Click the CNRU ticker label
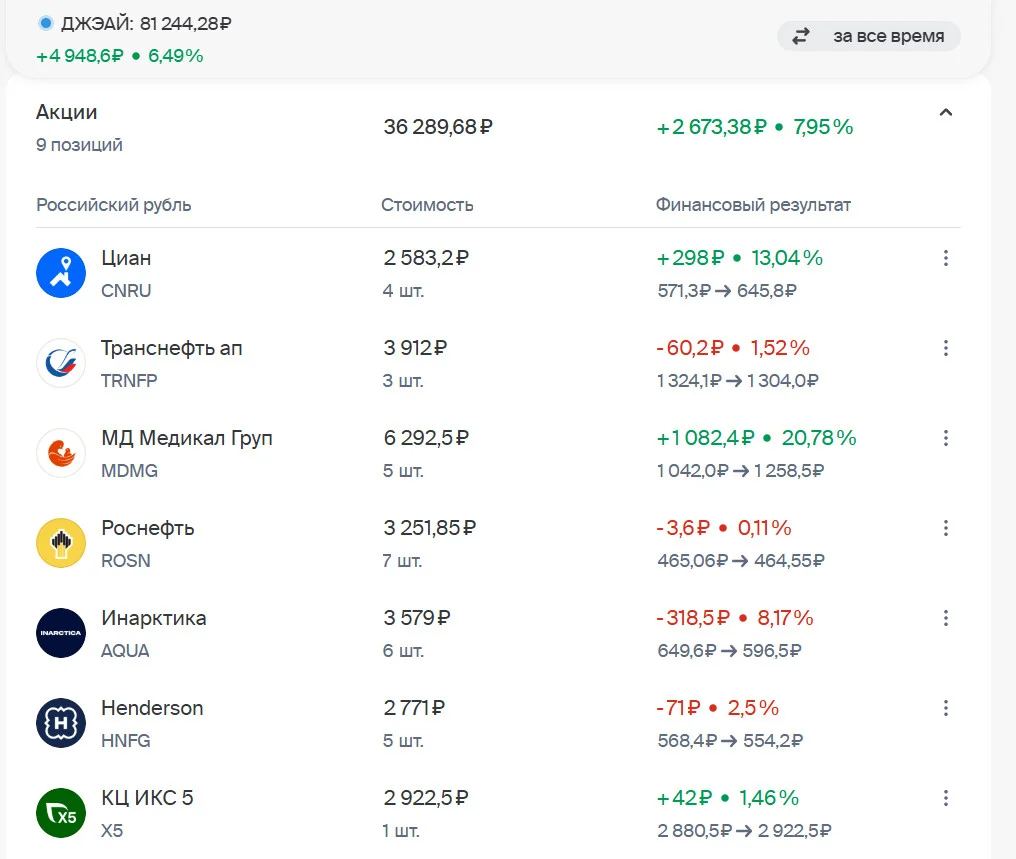The height and width of the screenshot is (859, 1016). pyautogui.click(x=126, y=290)
